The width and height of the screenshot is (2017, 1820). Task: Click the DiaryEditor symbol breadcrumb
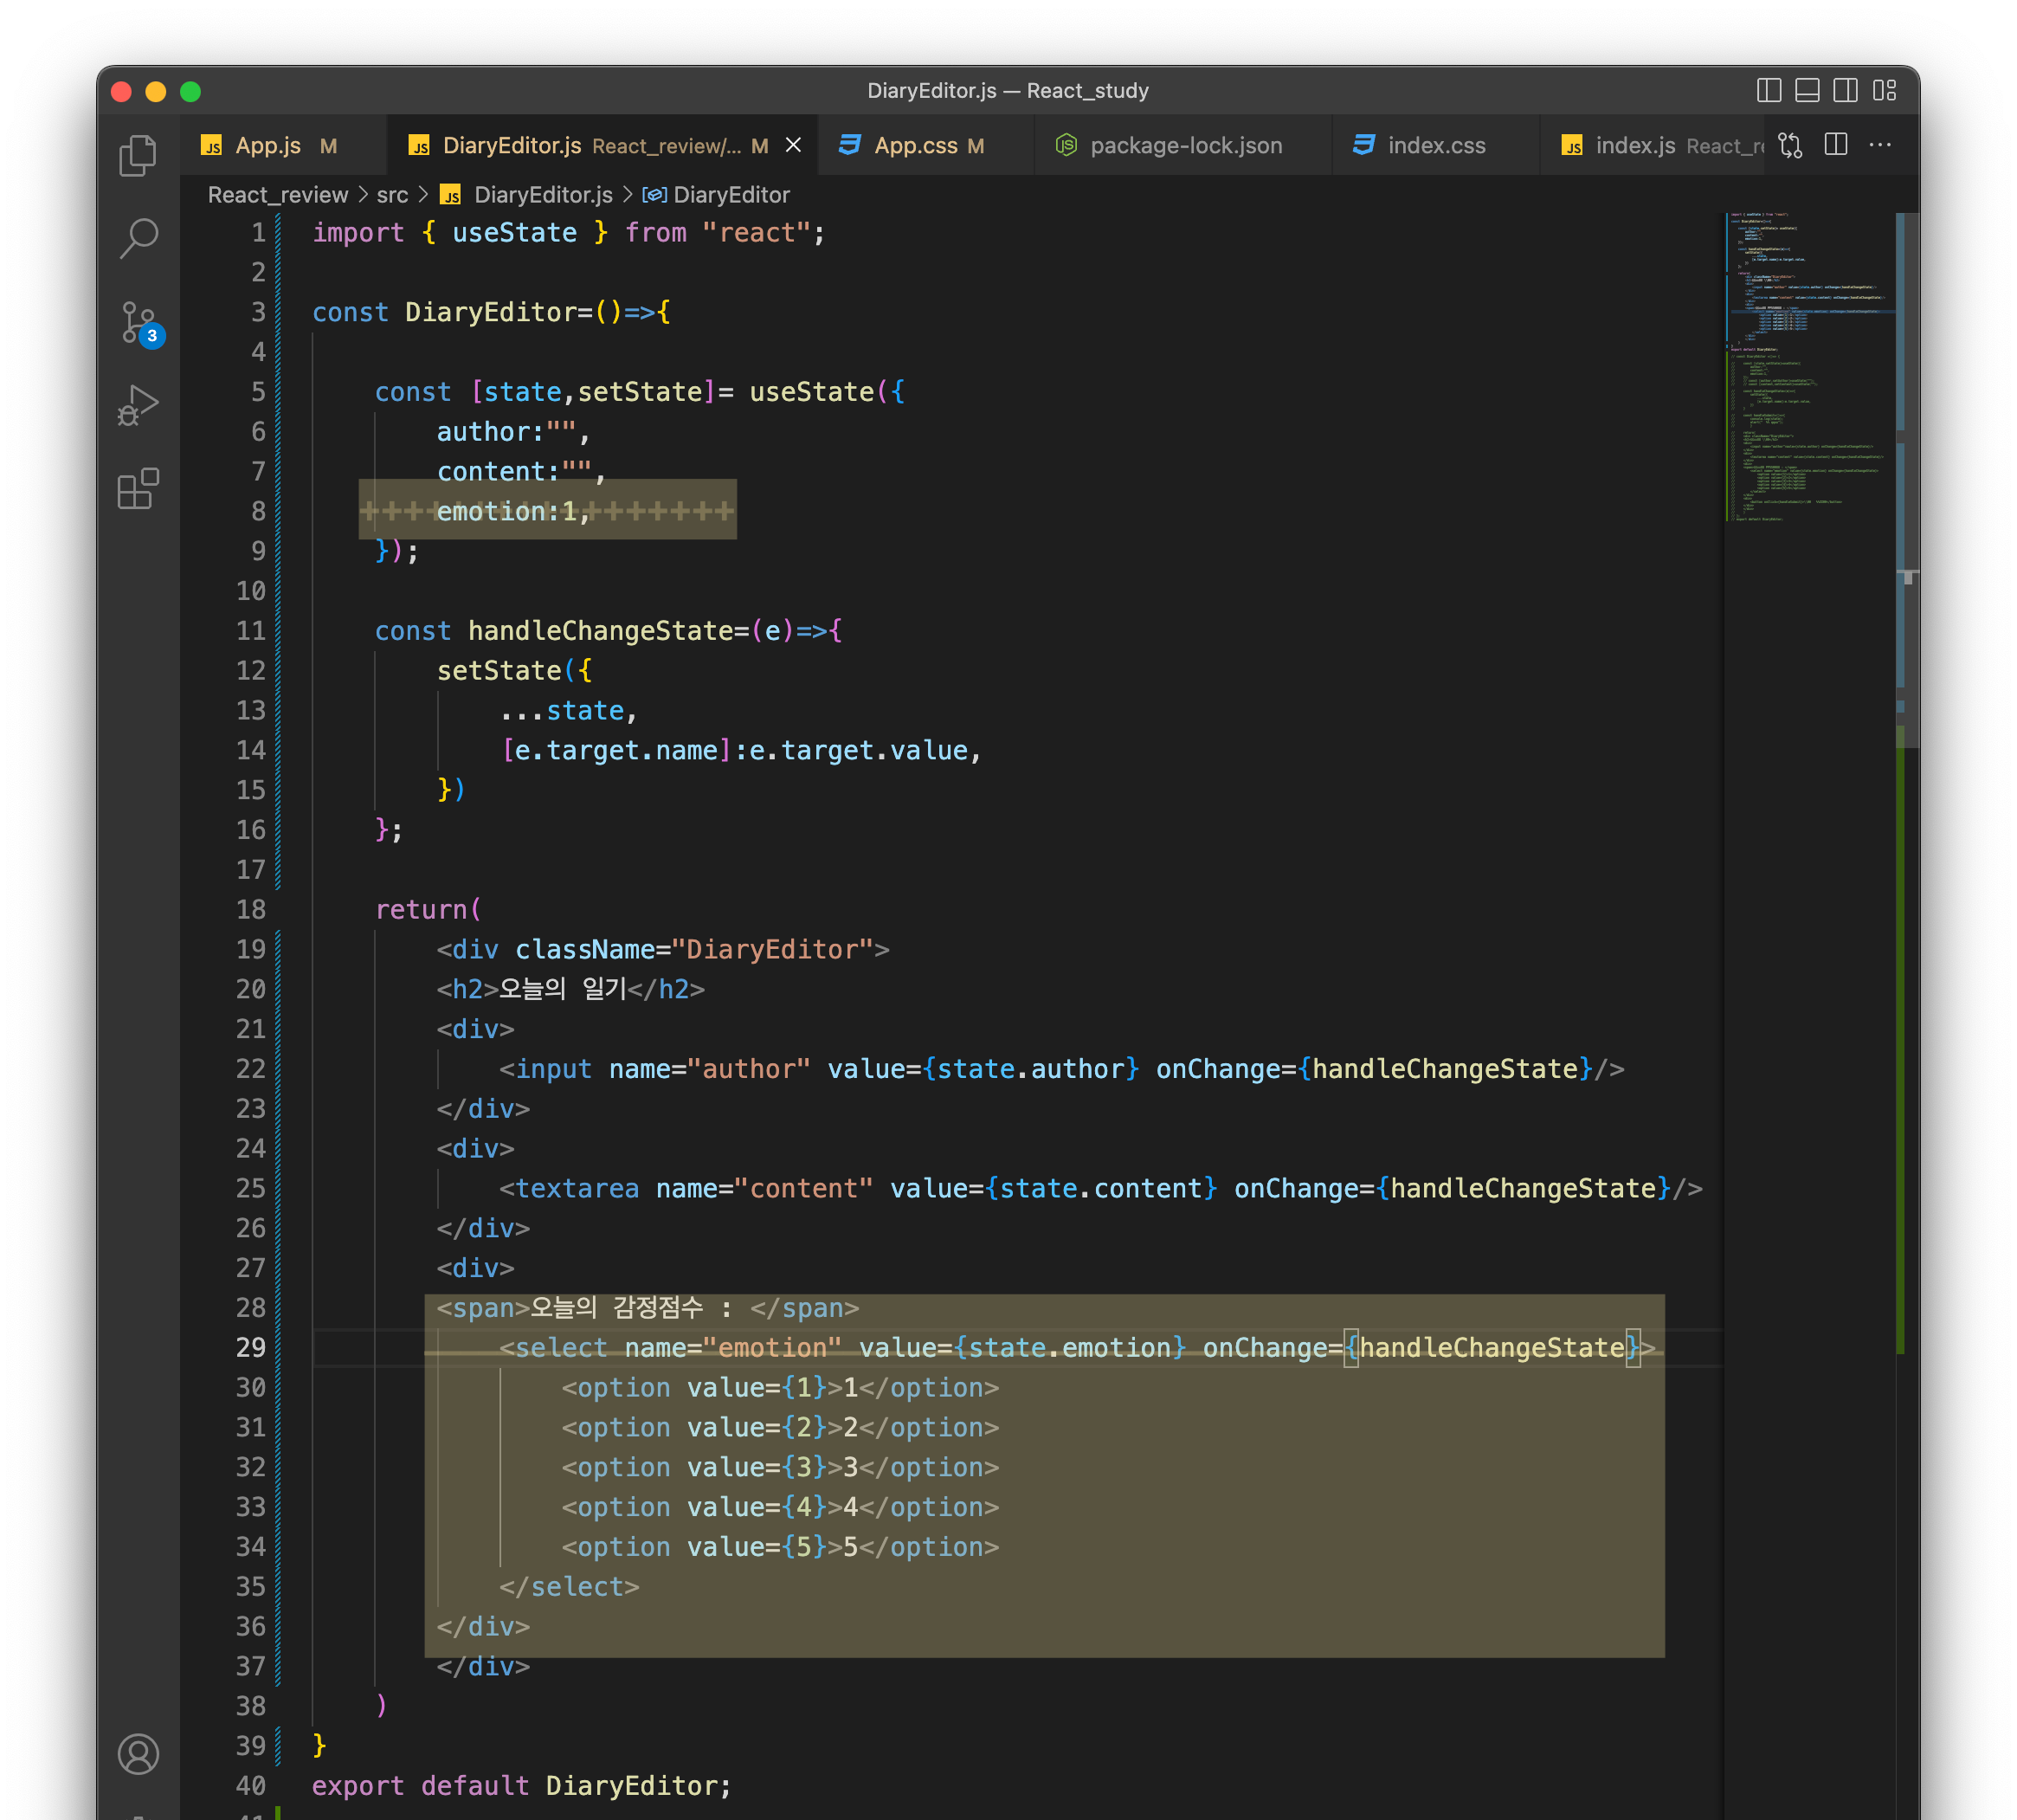click(x=730, y=195)
